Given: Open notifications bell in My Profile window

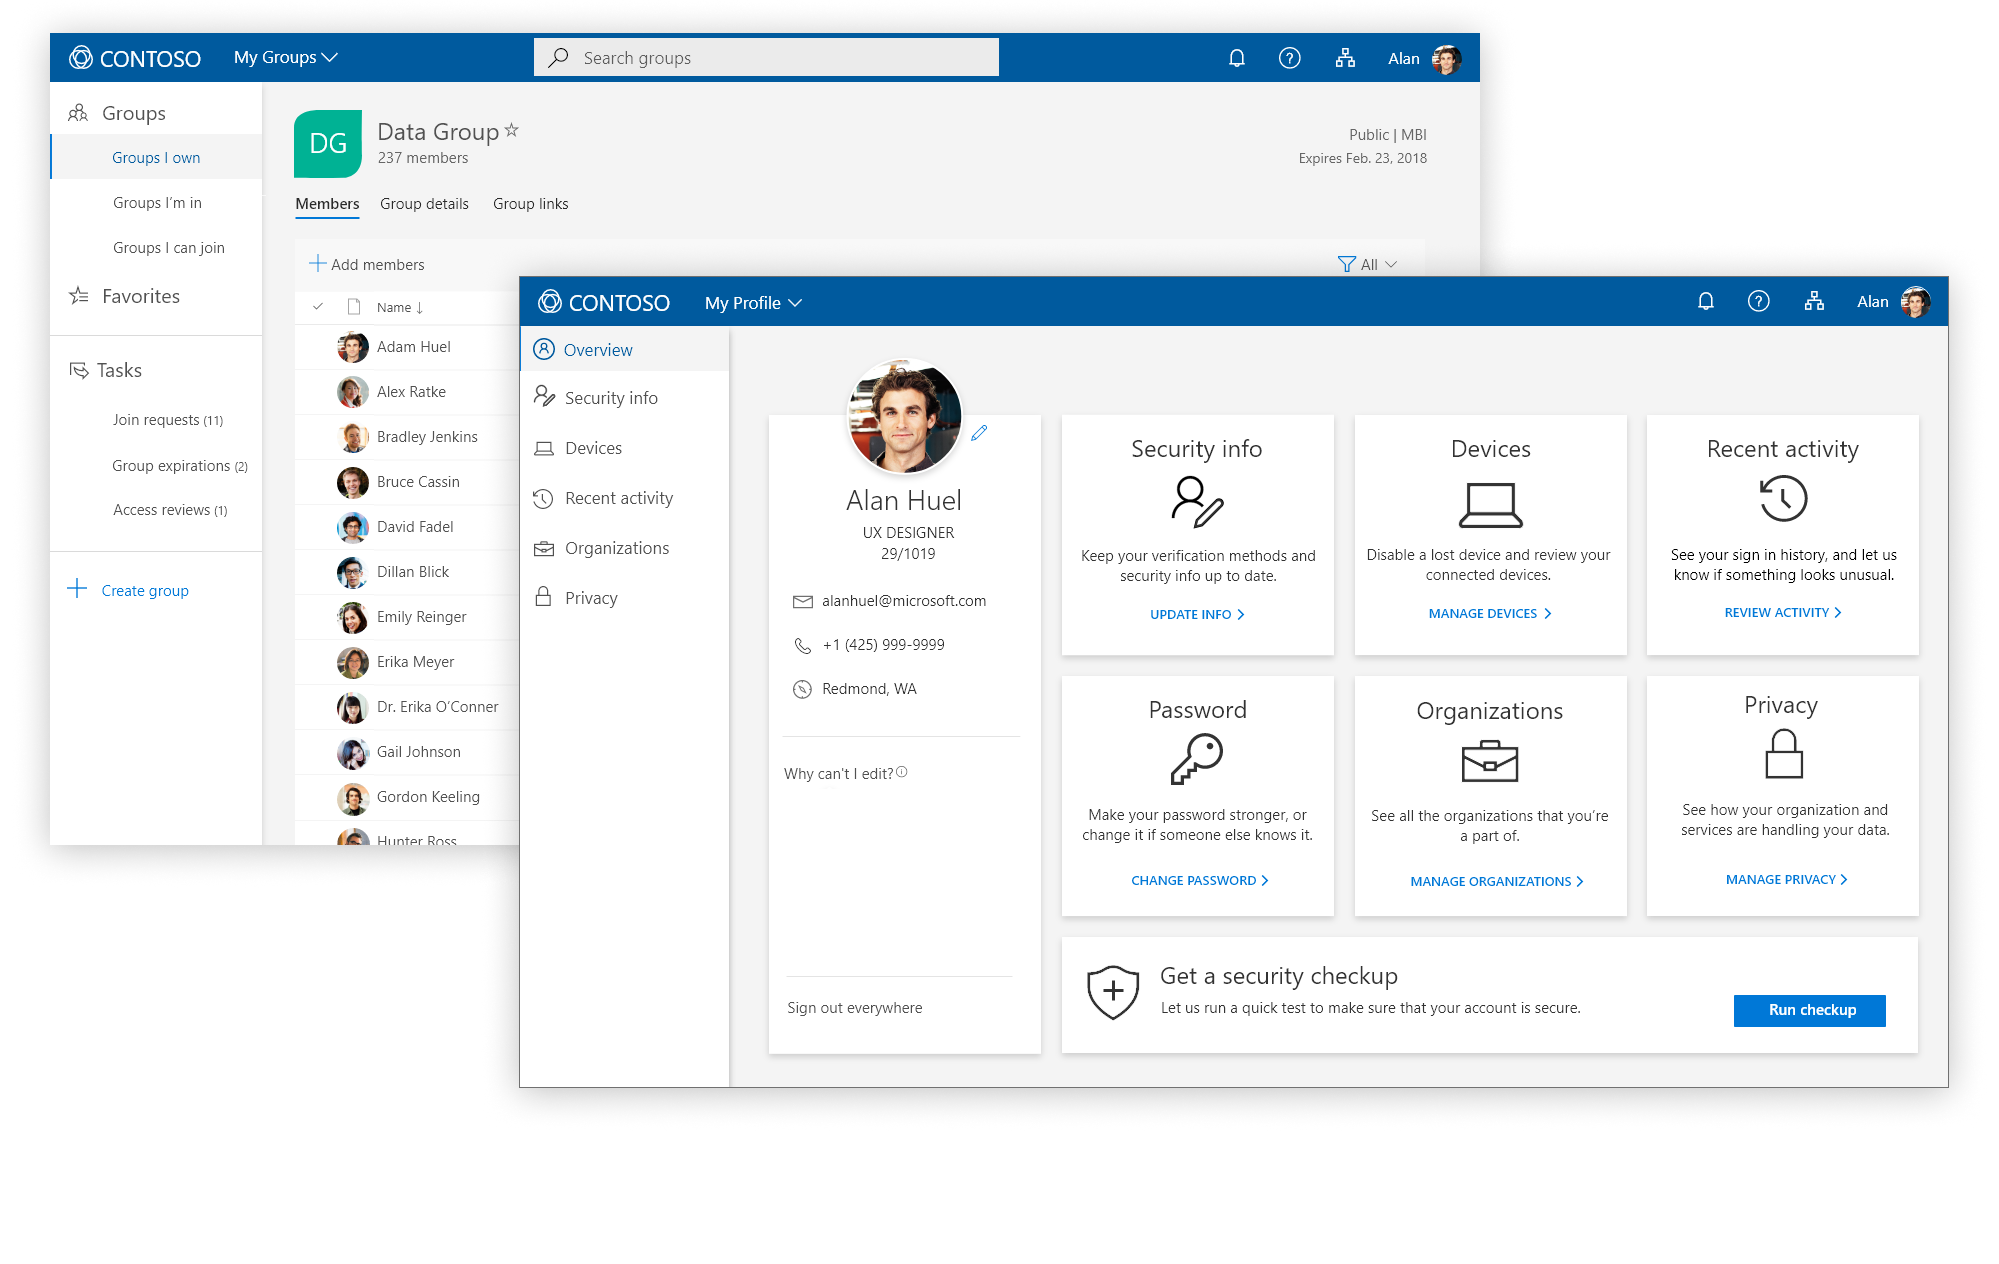Looking at the screenshot, I should click(1705, 301).
